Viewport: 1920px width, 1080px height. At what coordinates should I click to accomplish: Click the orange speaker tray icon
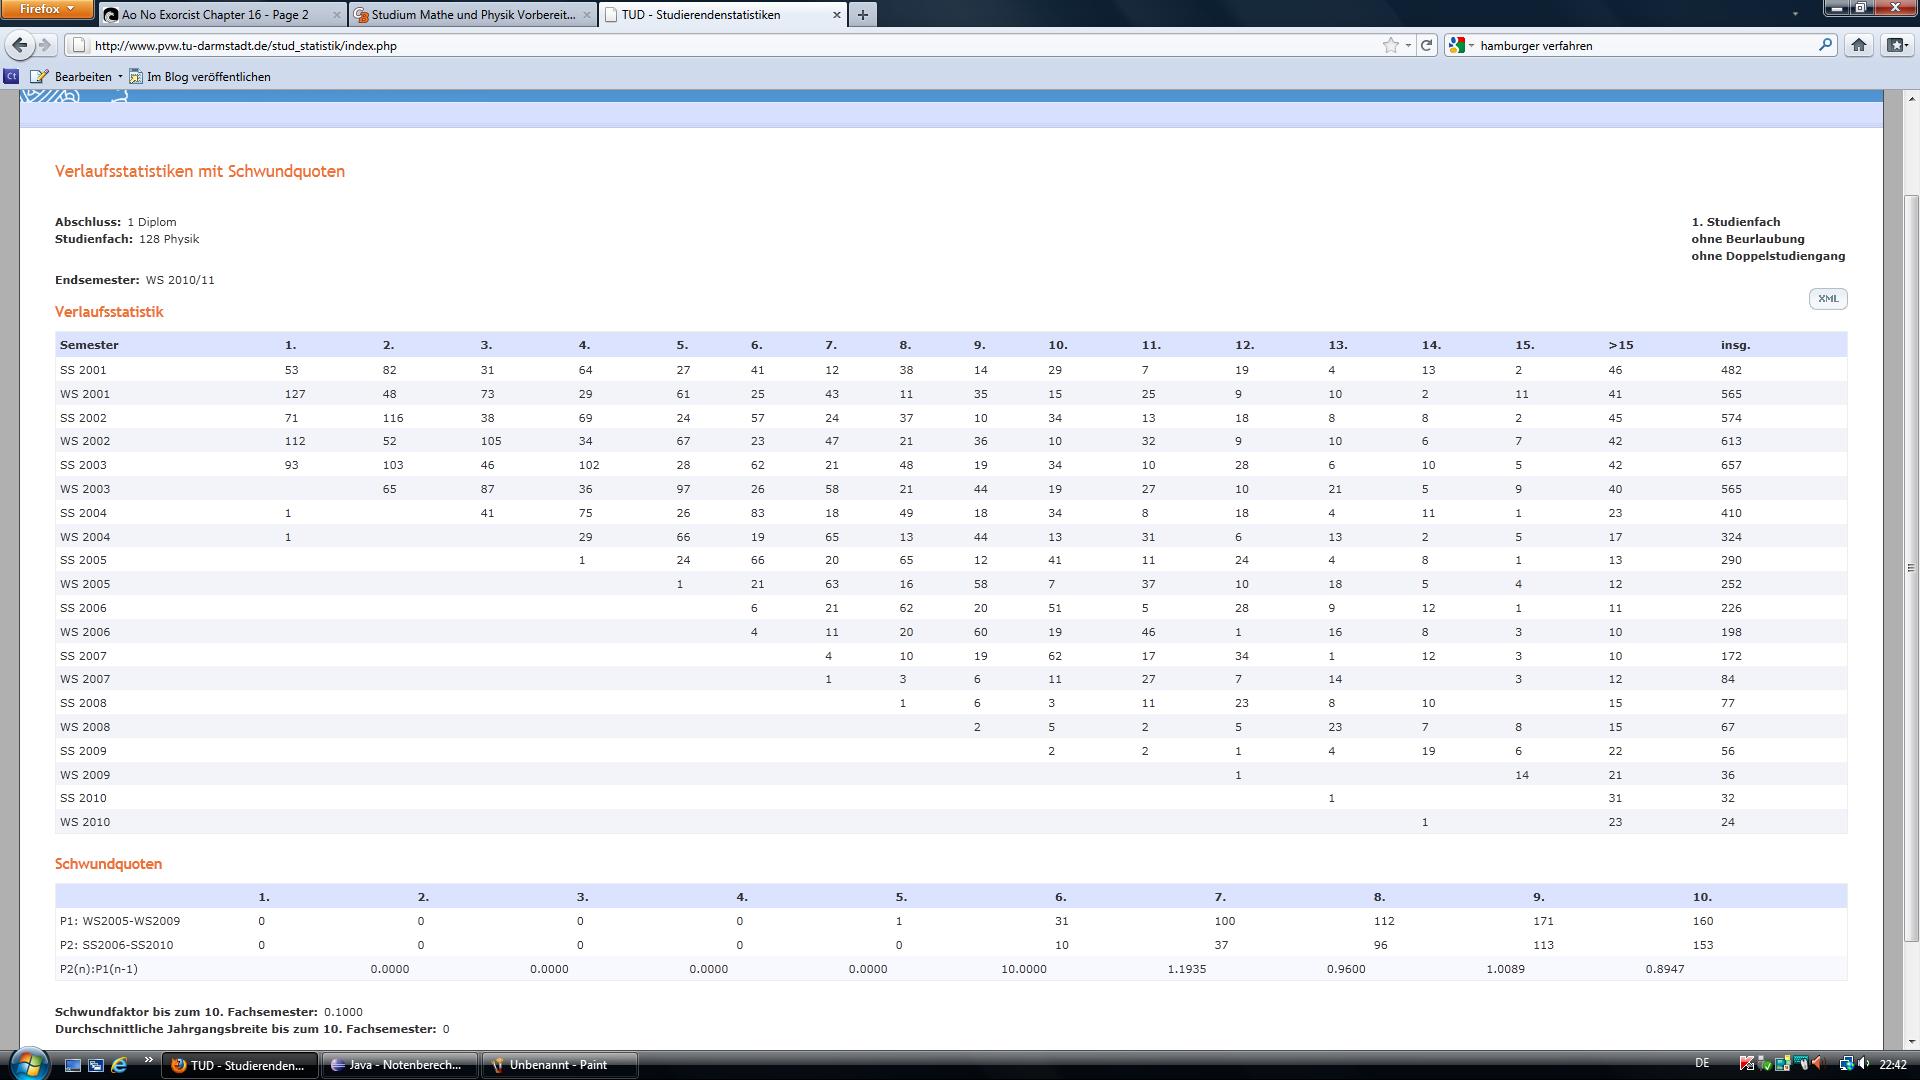[x=1818, y=1064]
